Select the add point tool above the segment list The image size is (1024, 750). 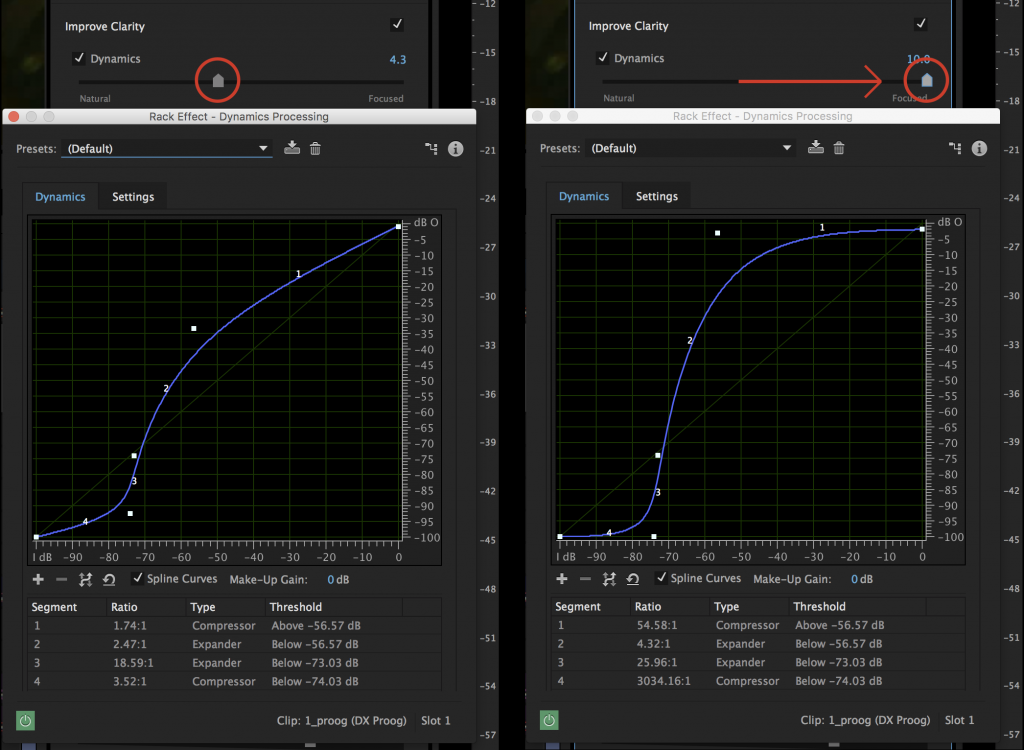[x=38, y=579]
